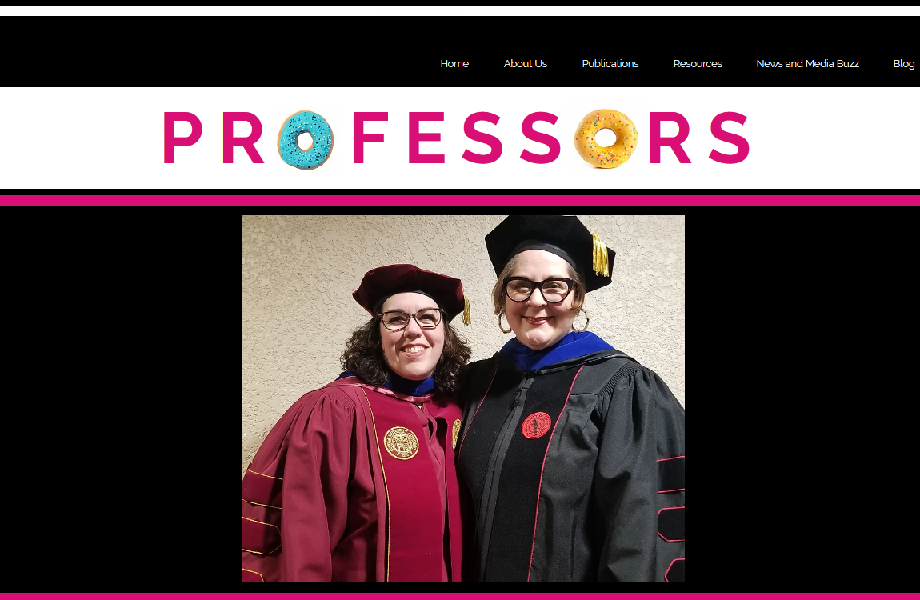
Task: Click the maroon velvet cap
Action: point(410,290)
